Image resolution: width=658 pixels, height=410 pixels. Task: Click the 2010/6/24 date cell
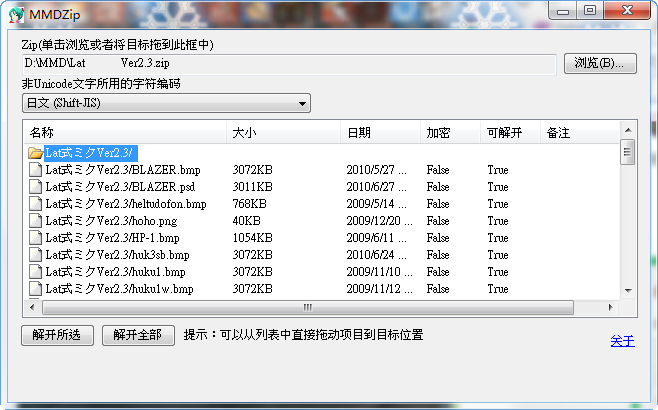pyautogui.click(x=376, y=255)
